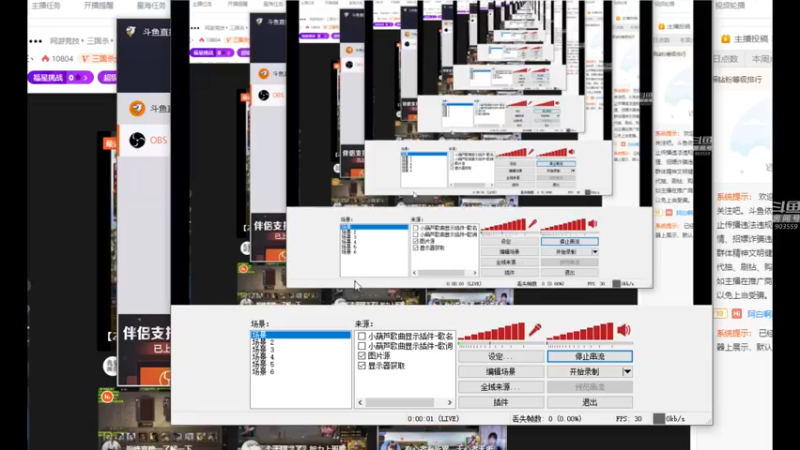Click the largest 系统提示 text at right

(734, 197)
